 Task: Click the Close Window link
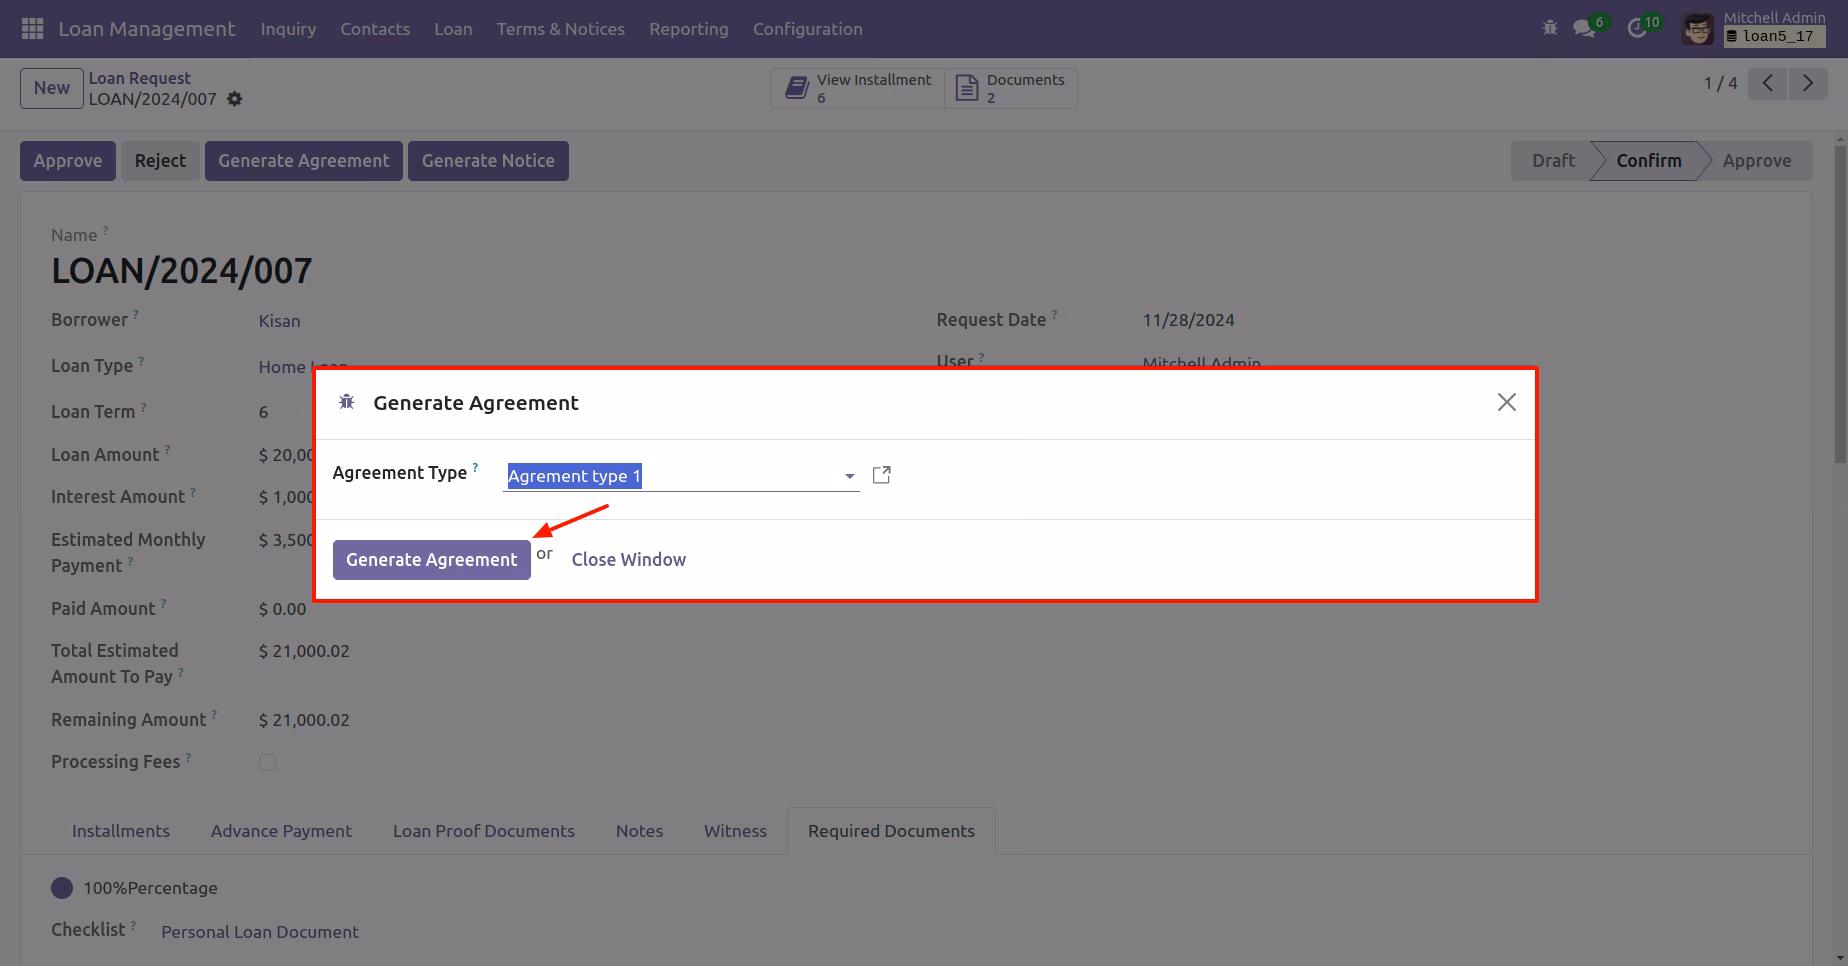coord(629,560)
